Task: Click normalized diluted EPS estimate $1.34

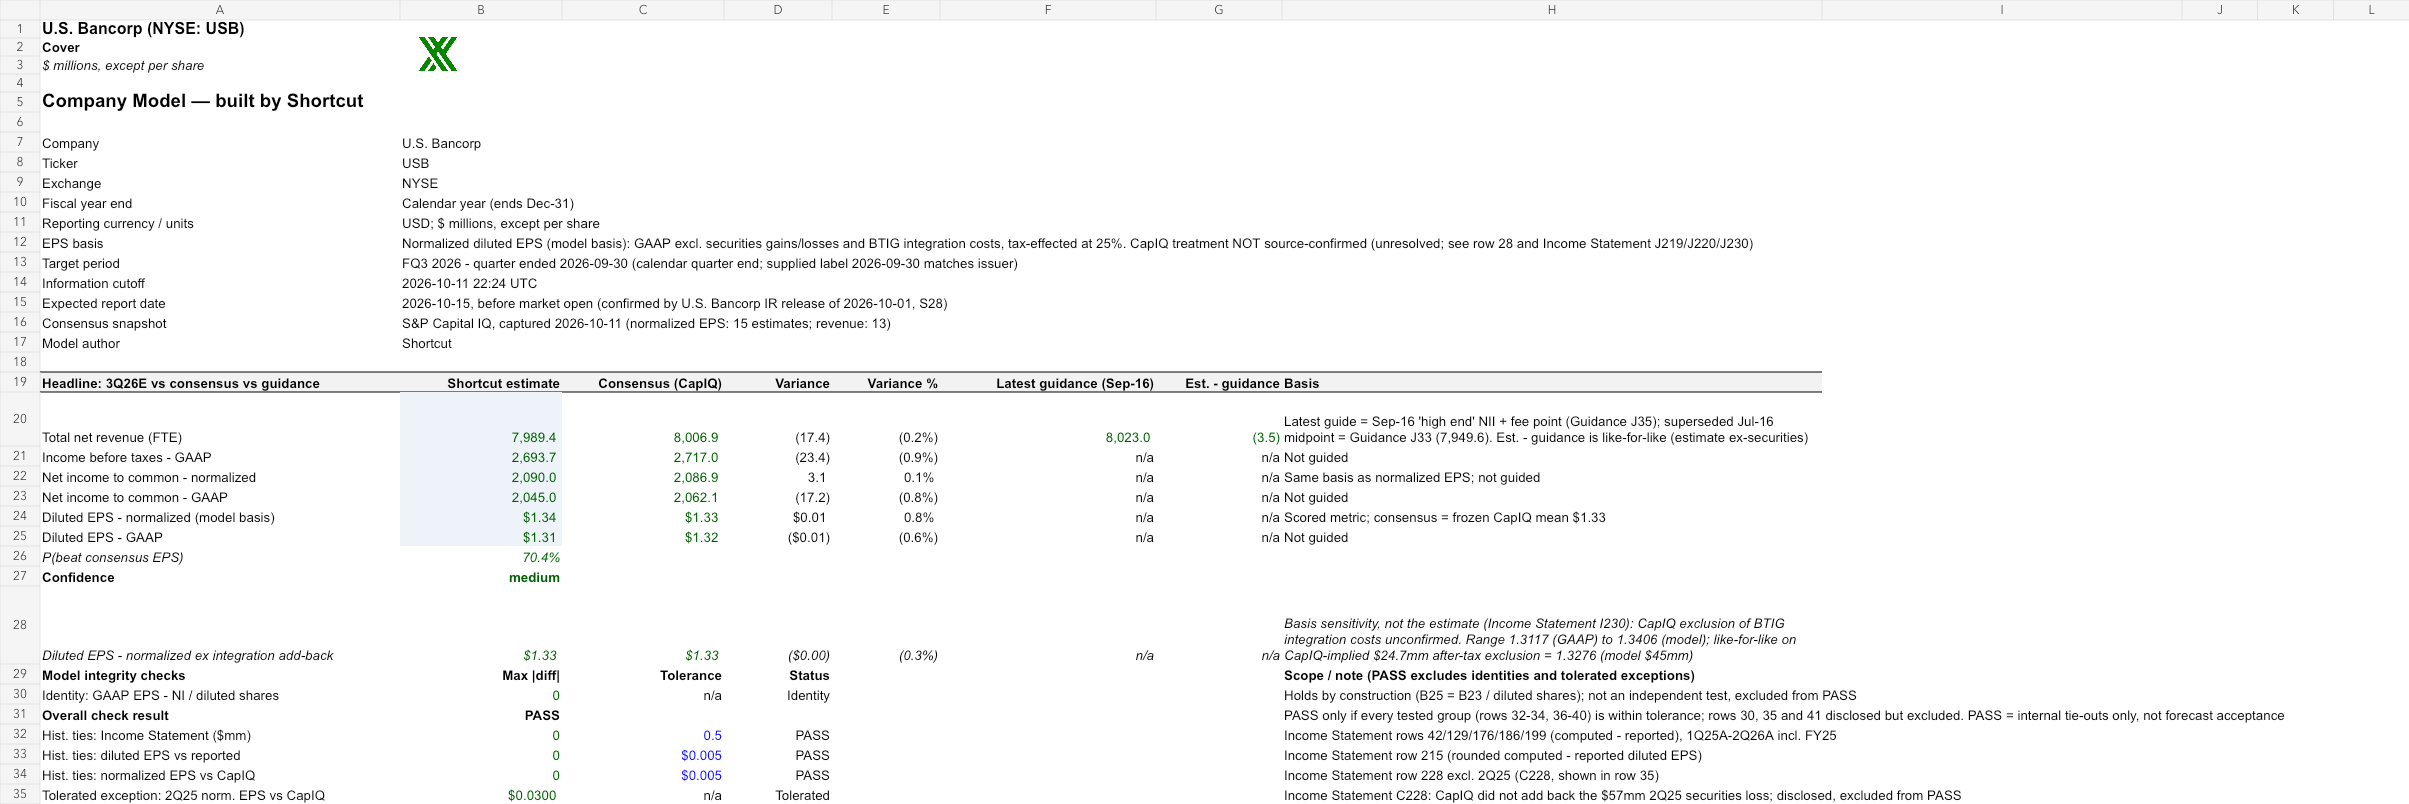Action: click(x=539, y=517)
